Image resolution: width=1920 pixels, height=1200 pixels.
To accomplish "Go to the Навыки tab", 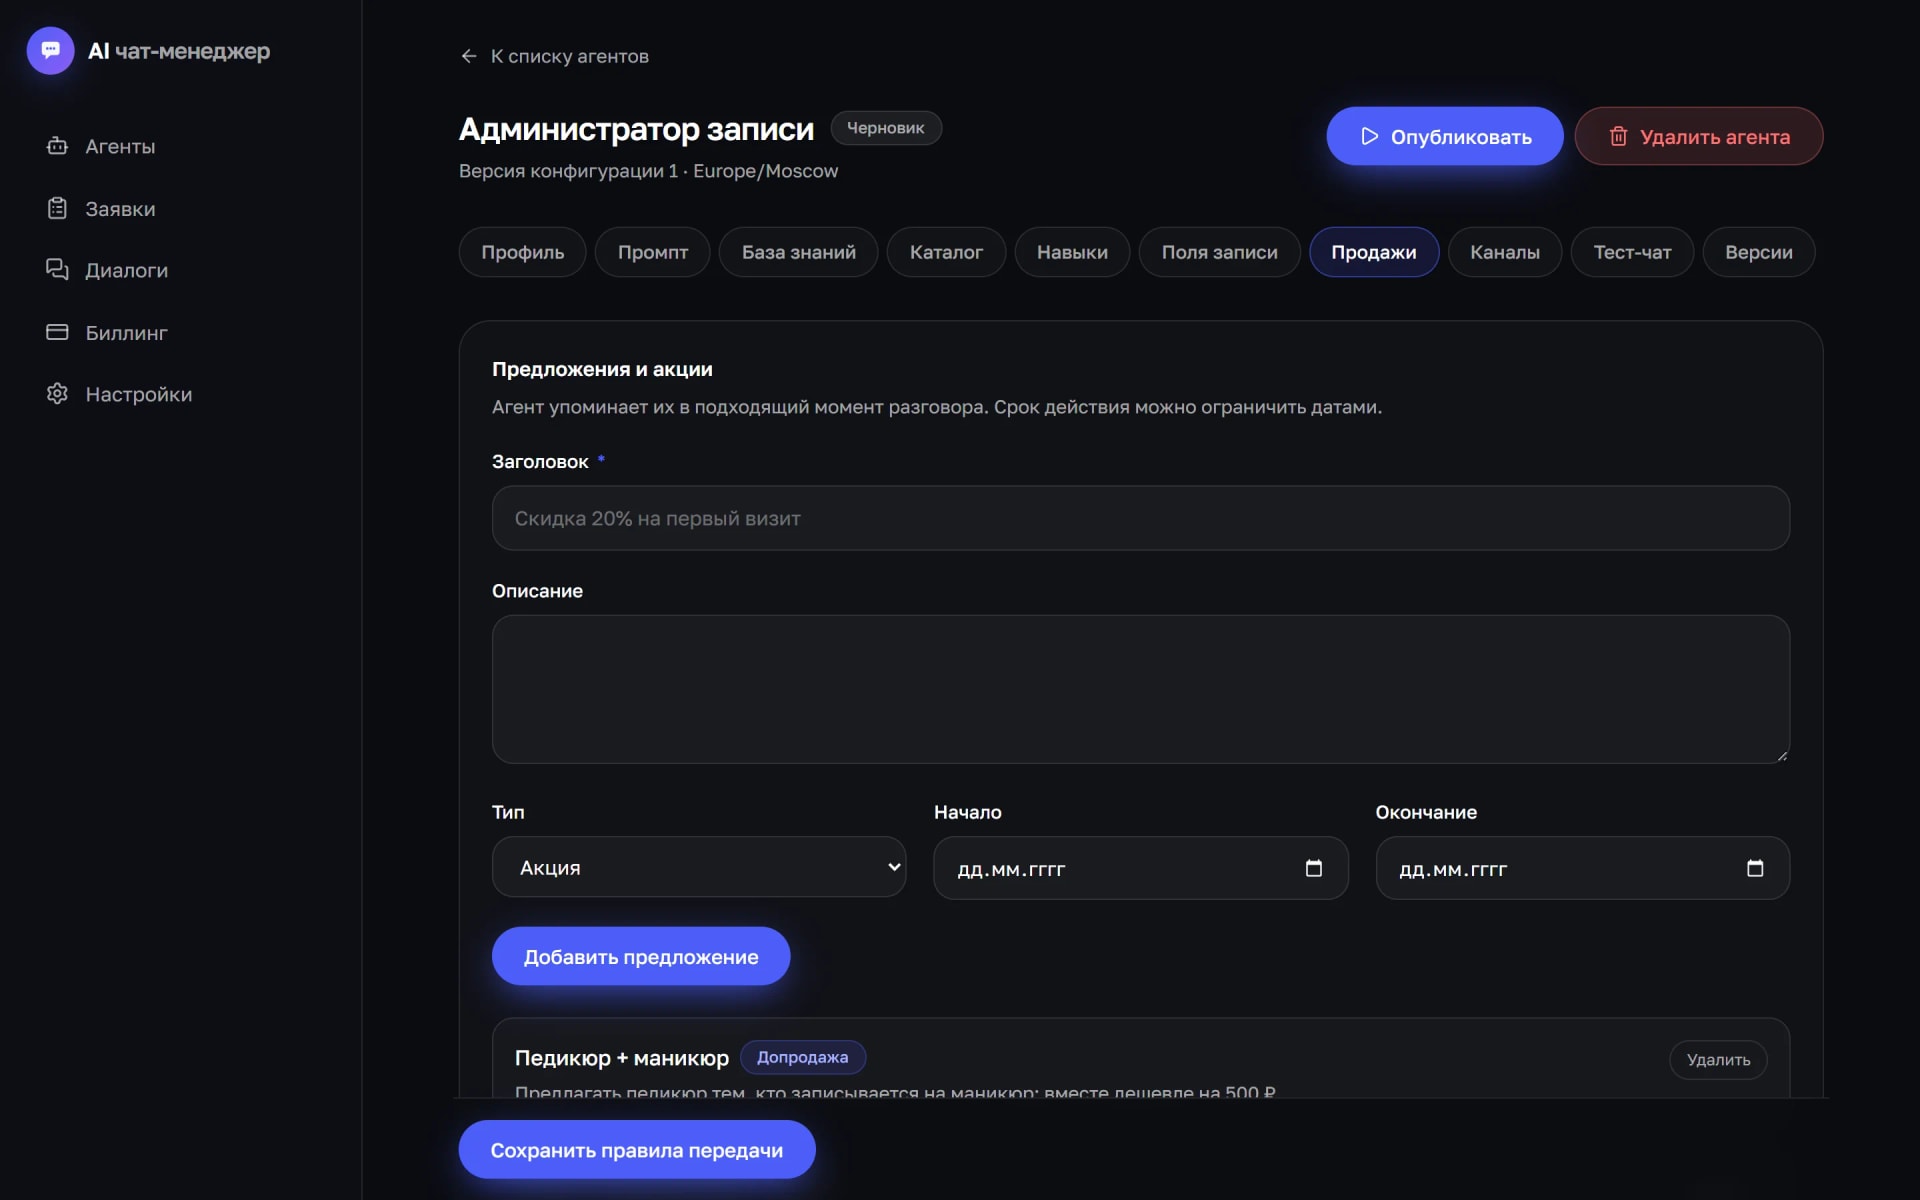I will pyautogui.click(x=1072, y=252).
